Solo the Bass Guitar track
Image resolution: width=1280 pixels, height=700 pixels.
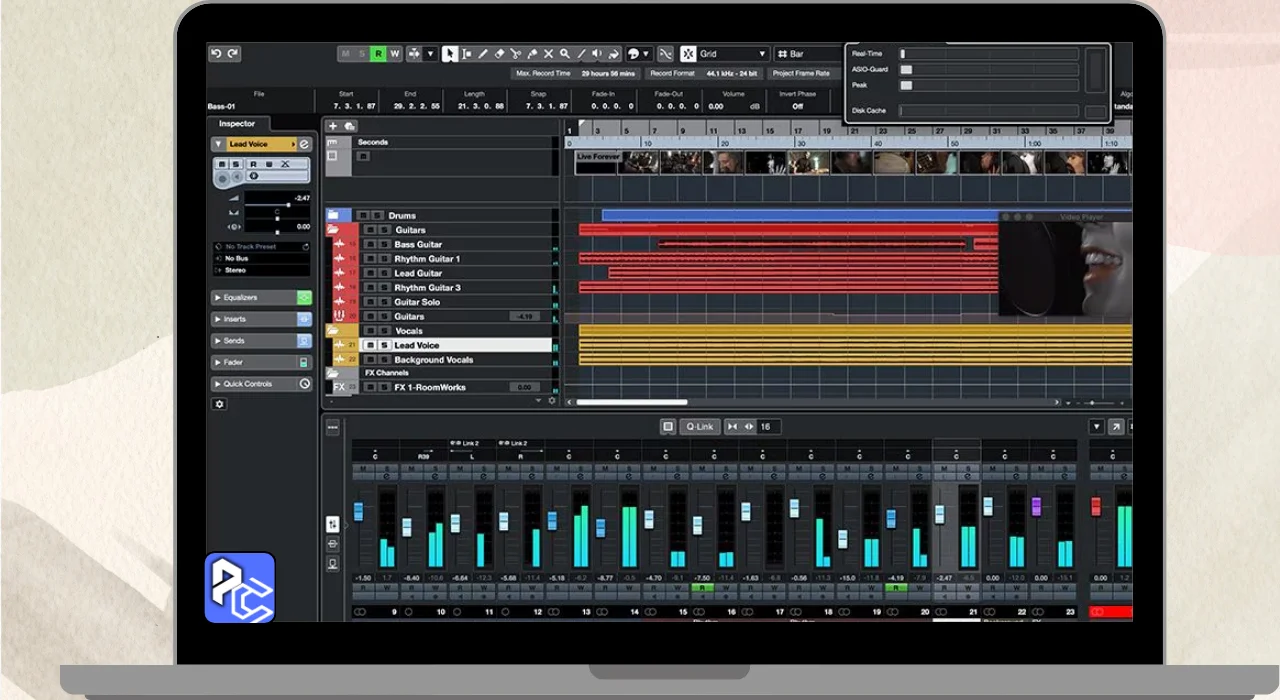click(384, 245)
